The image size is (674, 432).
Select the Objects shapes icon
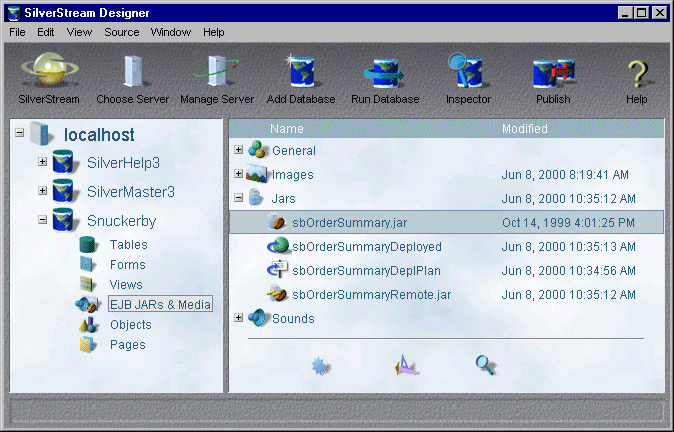88,325
